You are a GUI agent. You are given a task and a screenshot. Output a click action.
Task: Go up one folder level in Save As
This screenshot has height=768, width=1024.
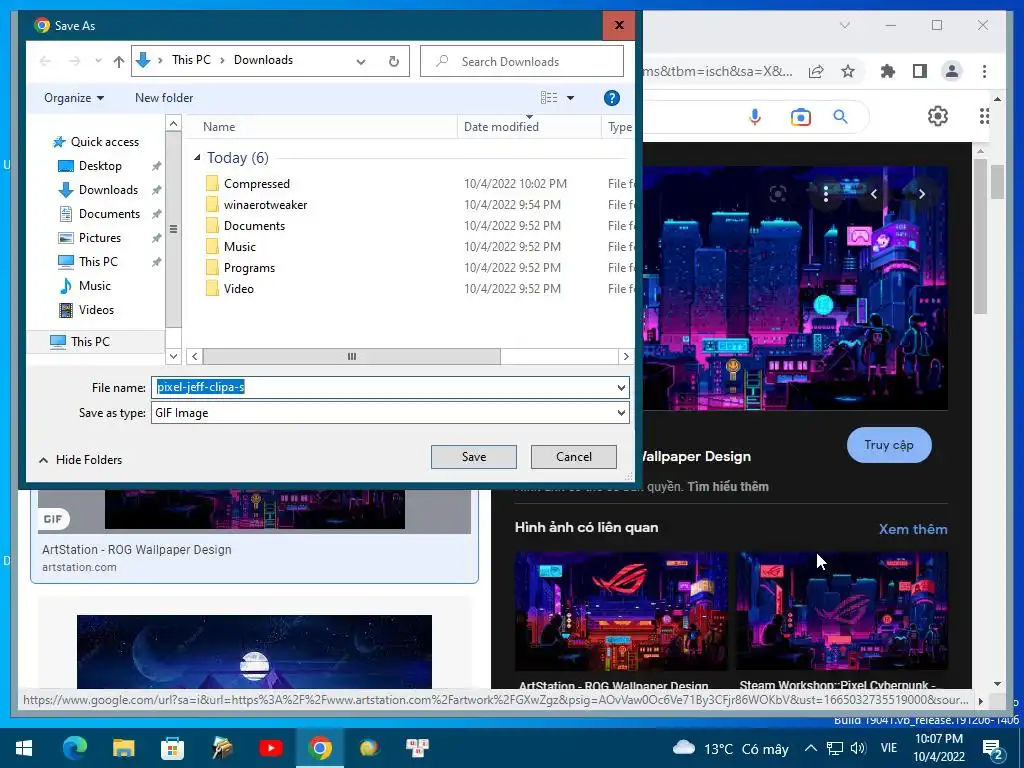pos(118,61)
